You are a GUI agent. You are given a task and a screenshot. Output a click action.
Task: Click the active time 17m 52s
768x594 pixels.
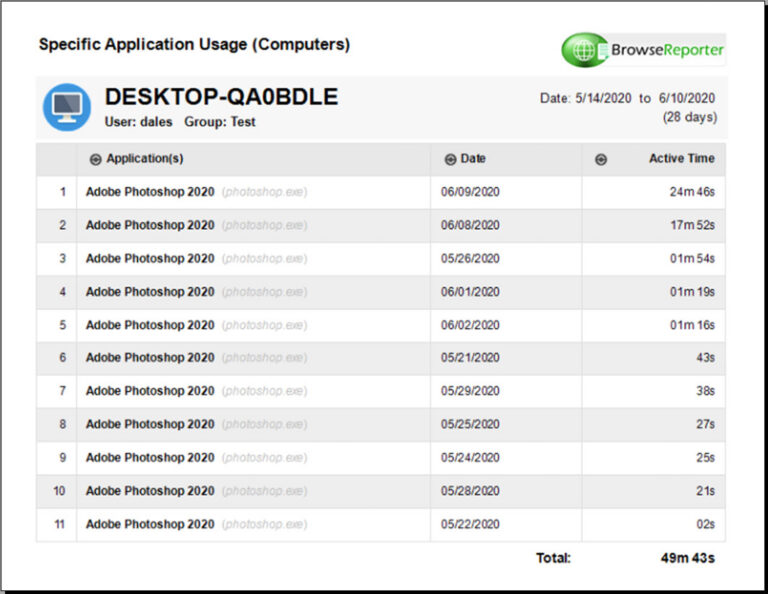tap(692, 225)
